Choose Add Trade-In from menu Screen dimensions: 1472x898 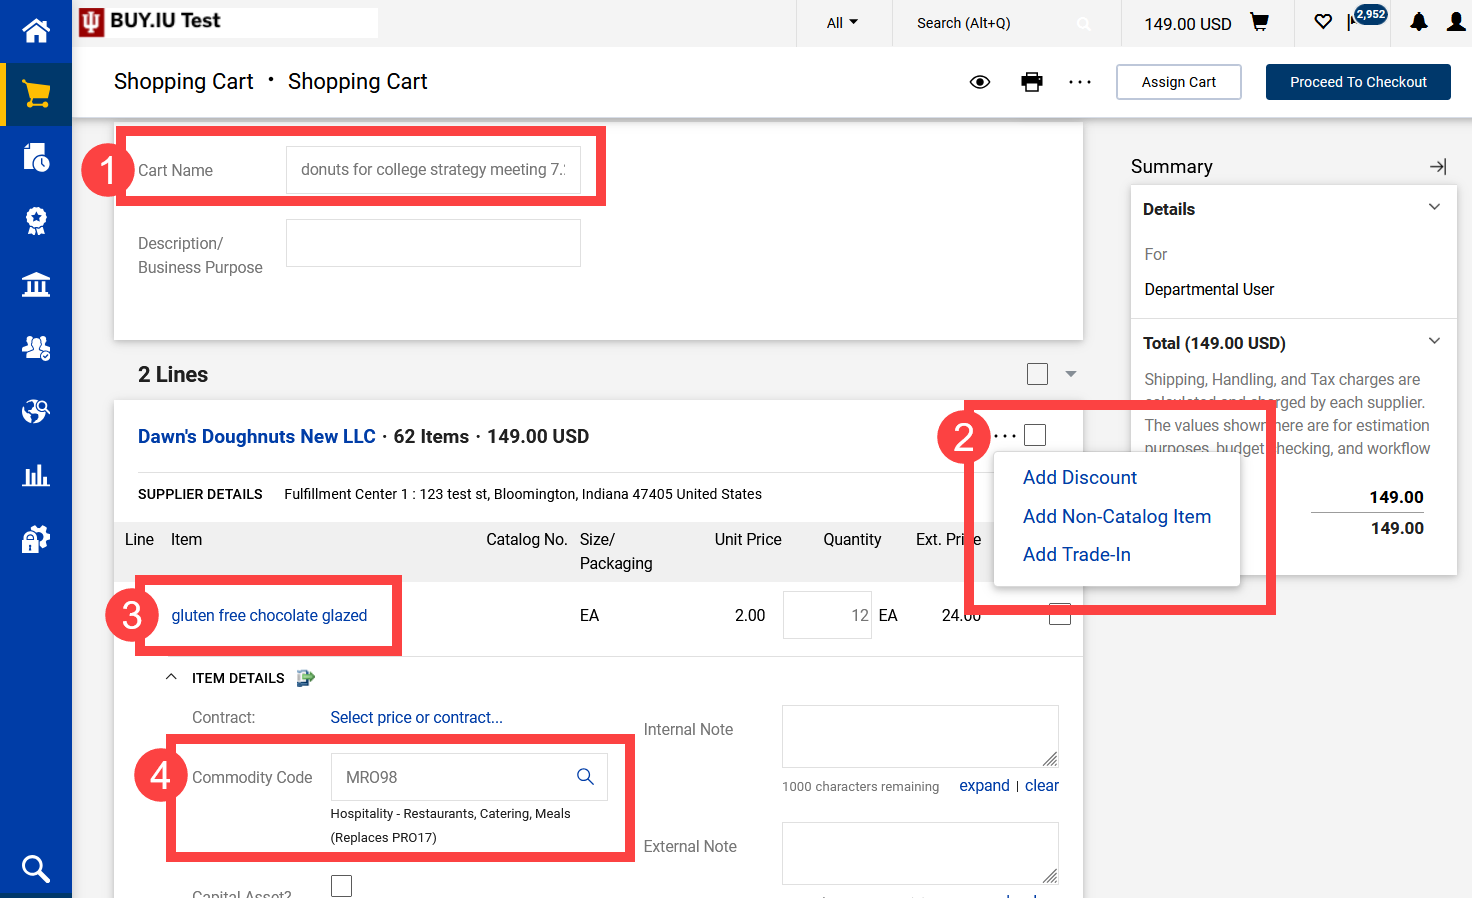(x=1077, y=555)
